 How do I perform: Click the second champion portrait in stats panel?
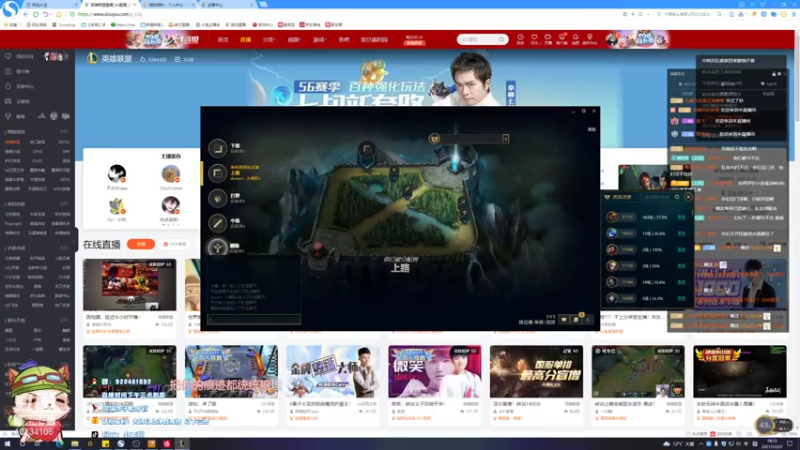[x=612, y=233]
